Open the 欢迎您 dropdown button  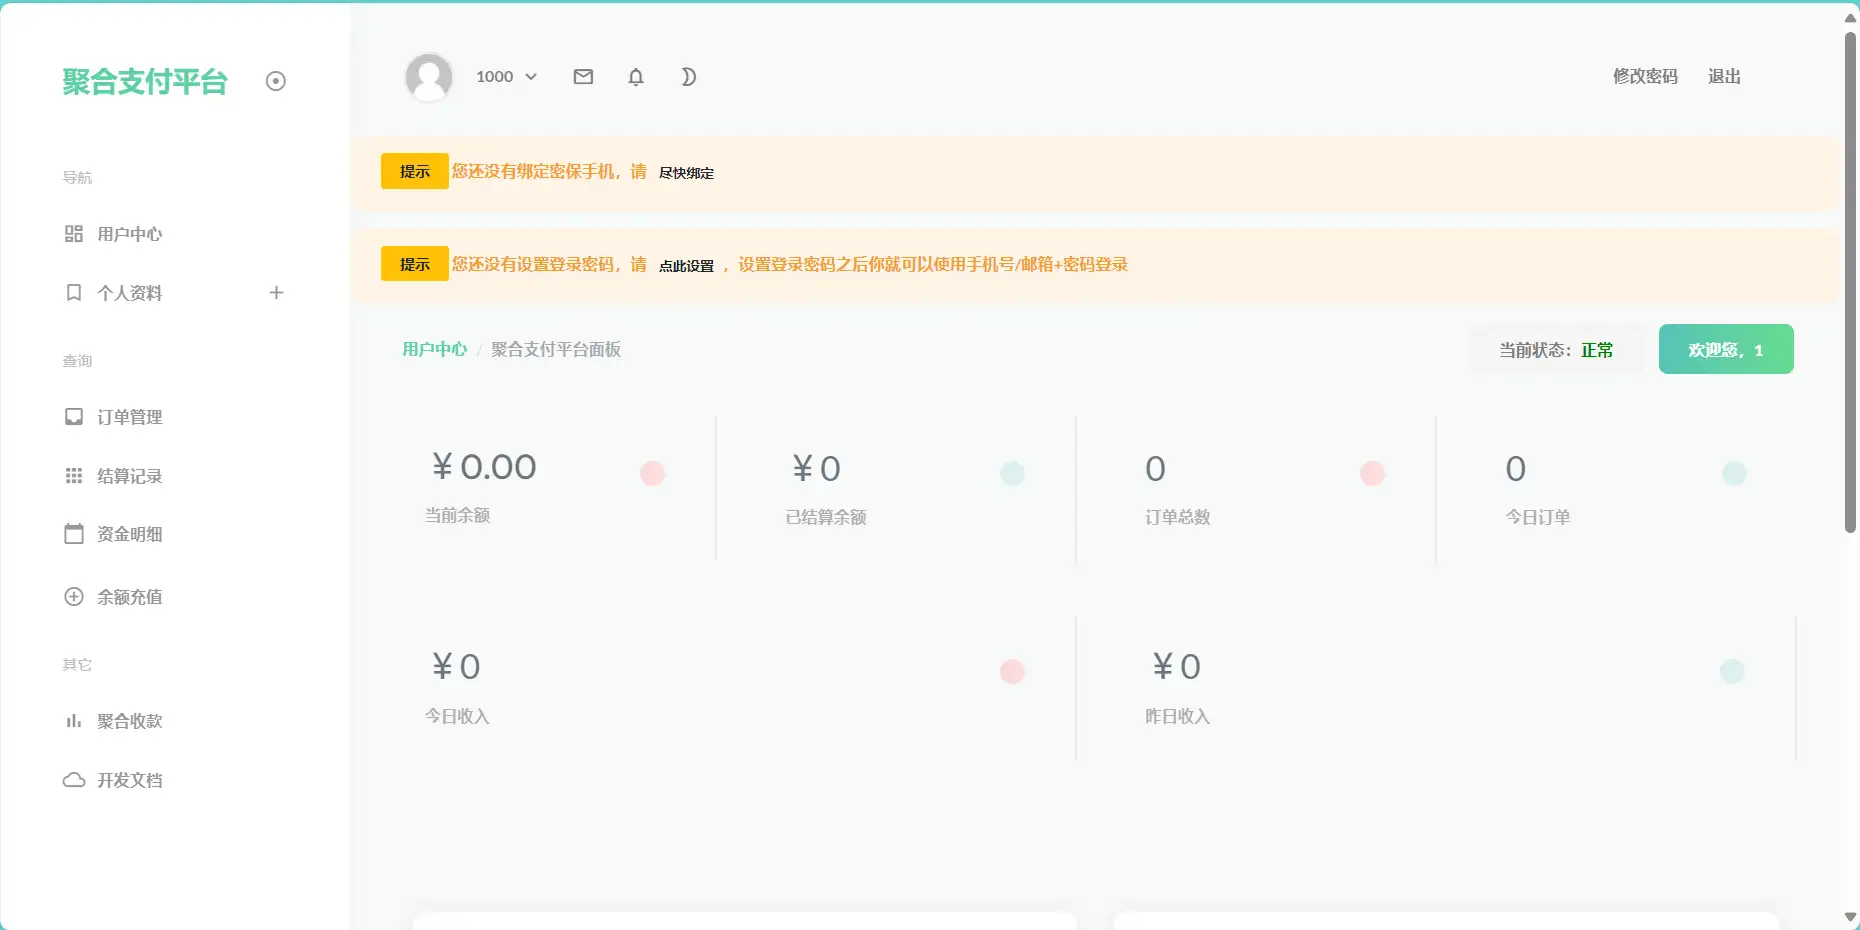tap(1726, 349)
